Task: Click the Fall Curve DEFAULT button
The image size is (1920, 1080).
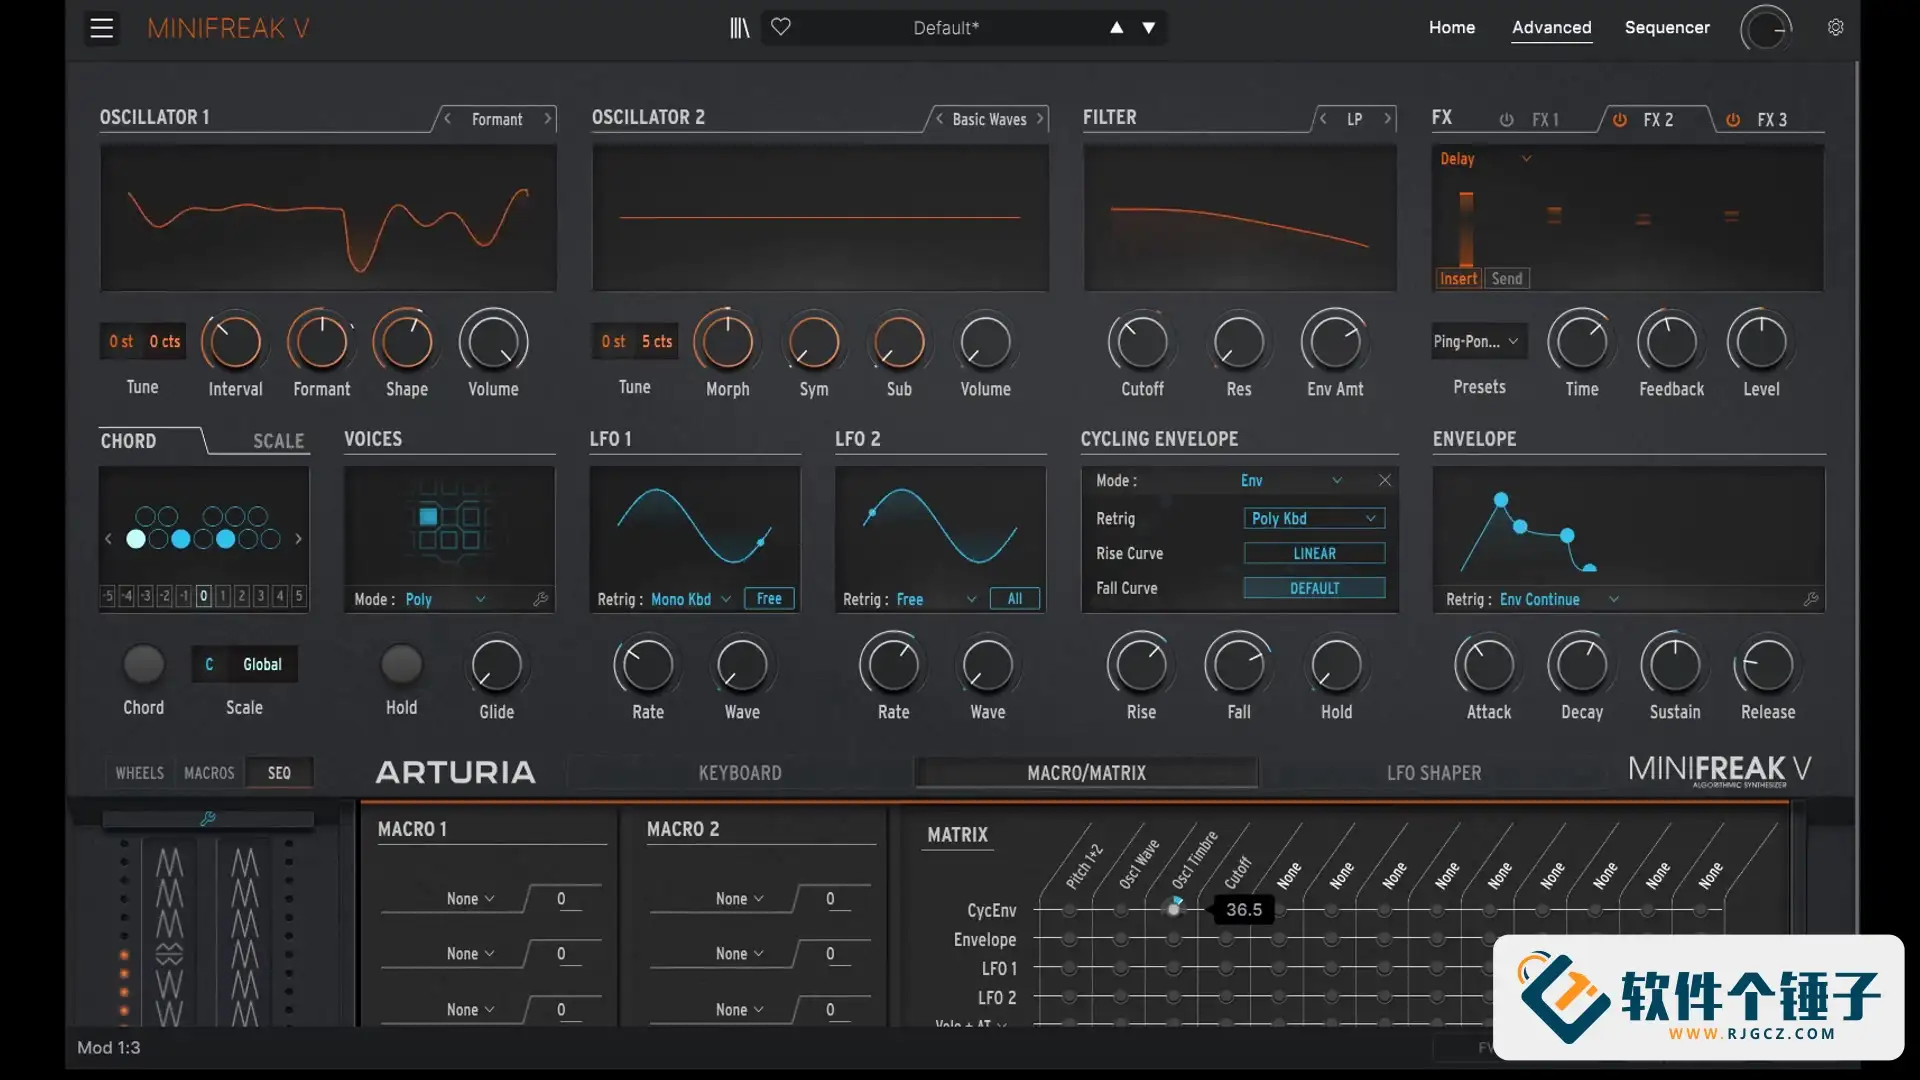Action: point(1314,588)
